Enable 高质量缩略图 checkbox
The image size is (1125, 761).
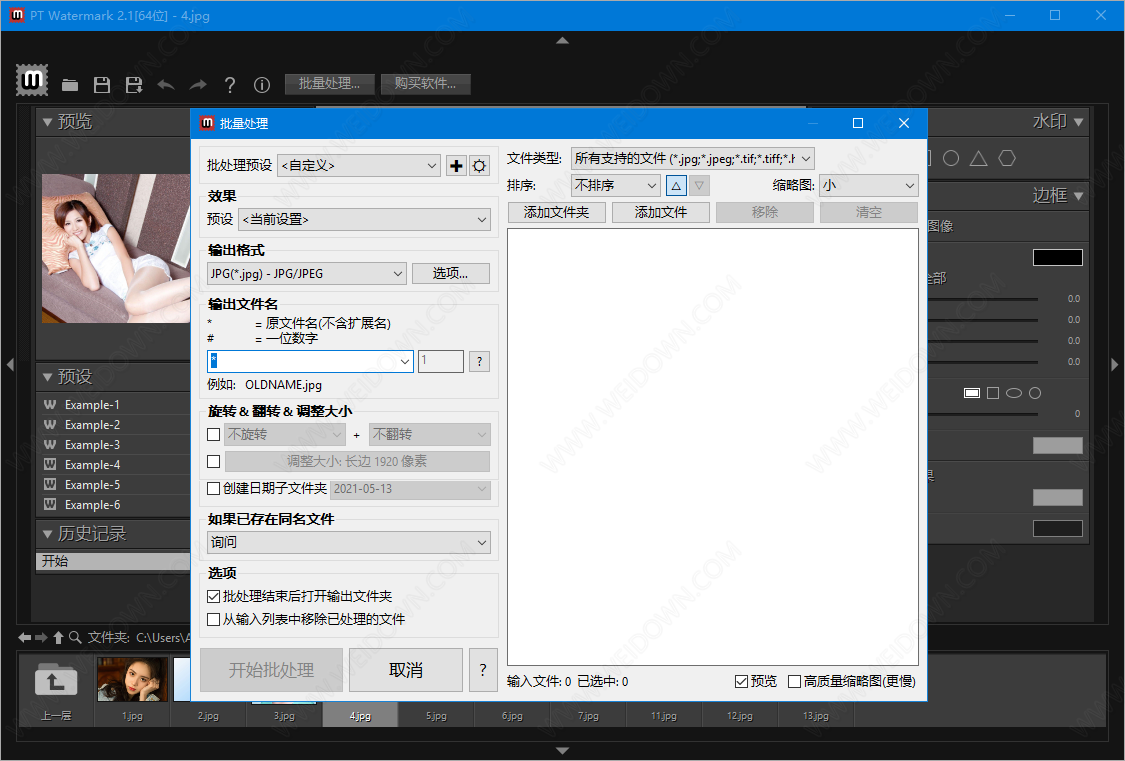tap(794, 682)
